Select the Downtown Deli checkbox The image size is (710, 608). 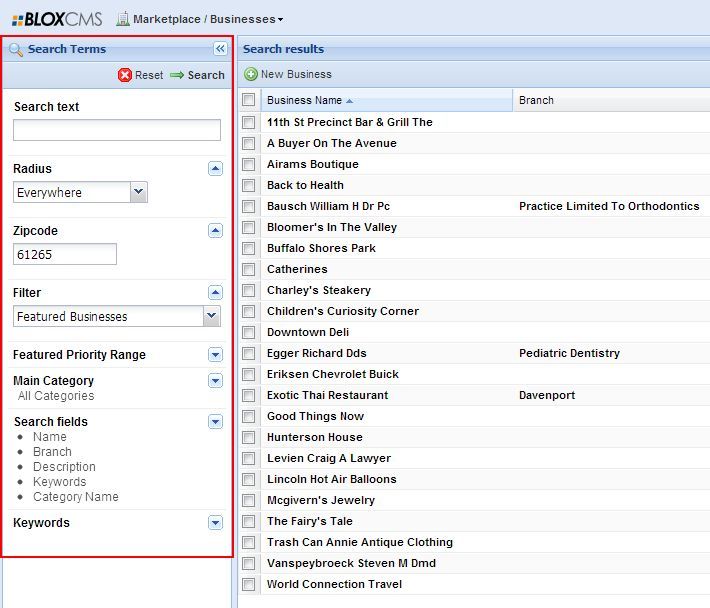[248, 332]
